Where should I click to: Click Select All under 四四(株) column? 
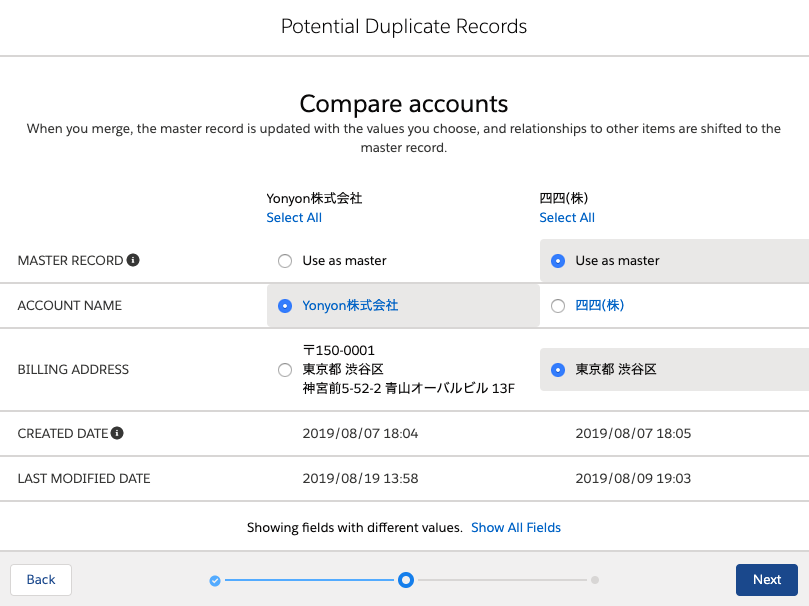click(567, 218)
